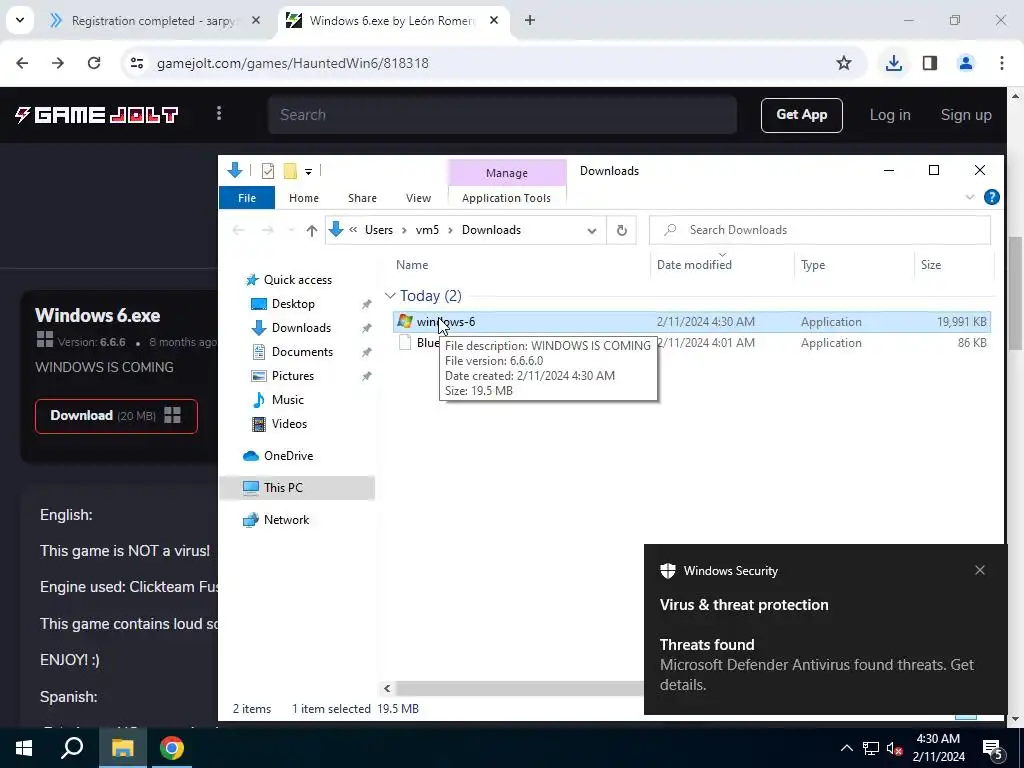Open Chrome downloads icon in toolbar

pyautogui.click(x=893, y=63)
